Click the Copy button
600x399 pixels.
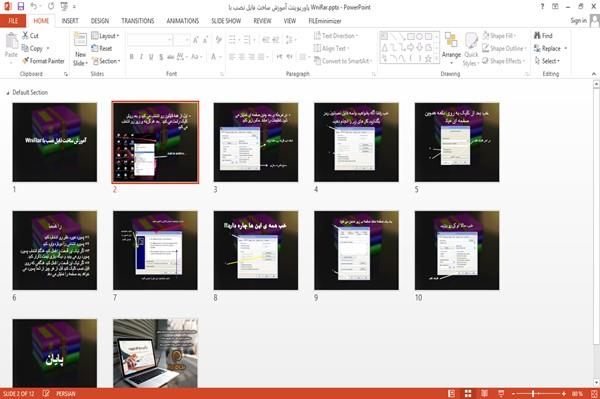click(32, 49)
